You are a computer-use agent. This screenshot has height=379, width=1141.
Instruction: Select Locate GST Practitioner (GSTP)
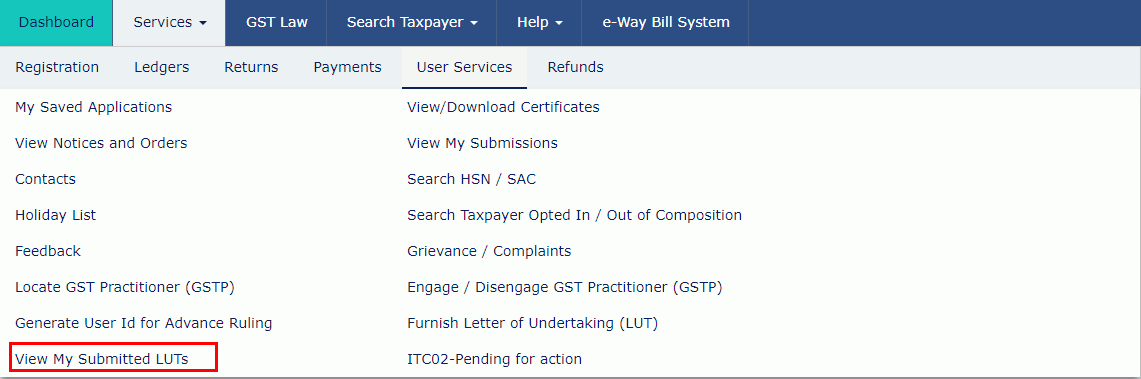tap(125, 287)
